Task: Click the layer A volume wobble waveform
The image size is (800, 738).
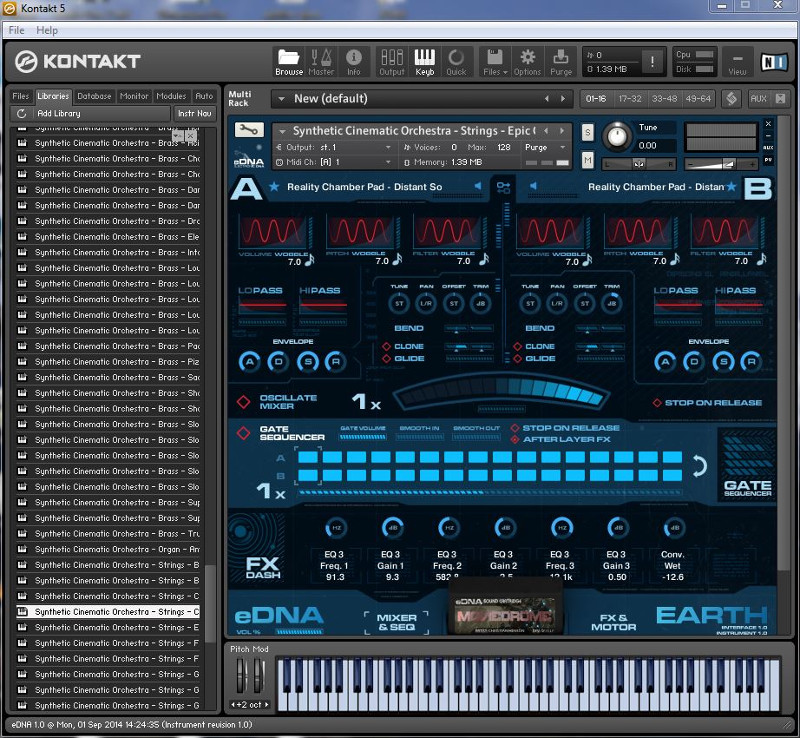Action: click(x=273, y=232)
